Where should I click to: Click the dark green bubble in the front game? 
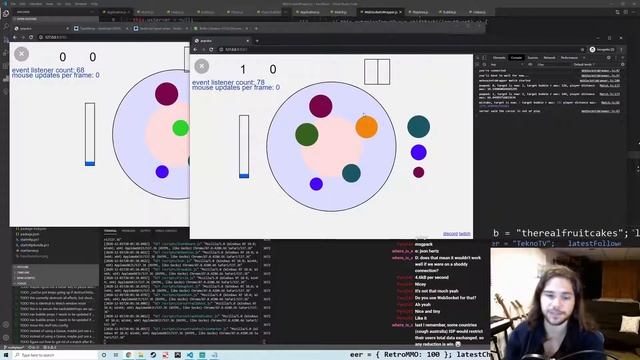point(307,134)
